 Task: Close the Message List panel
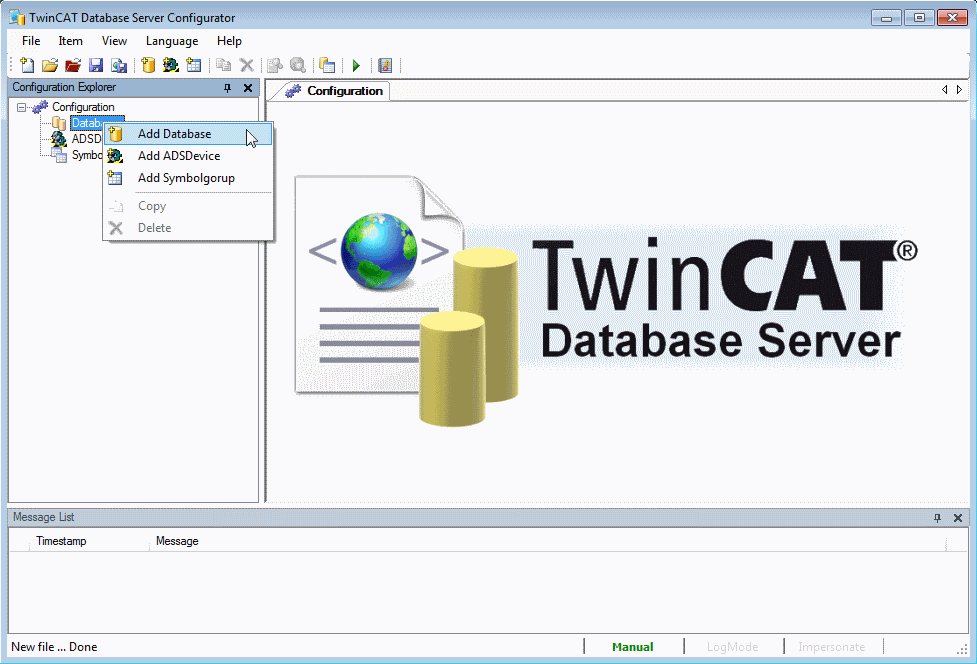pos(958,518)
